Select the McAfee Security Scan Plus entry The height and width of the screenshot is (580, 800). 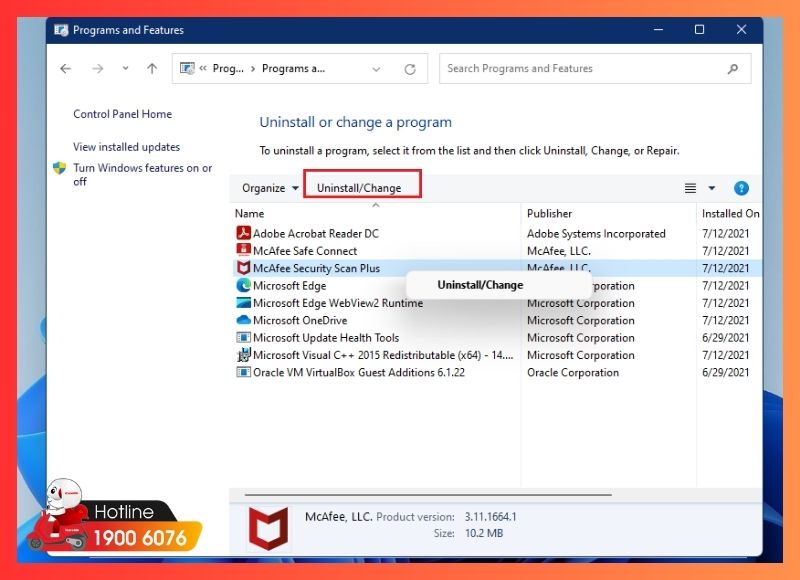point(316,268)
